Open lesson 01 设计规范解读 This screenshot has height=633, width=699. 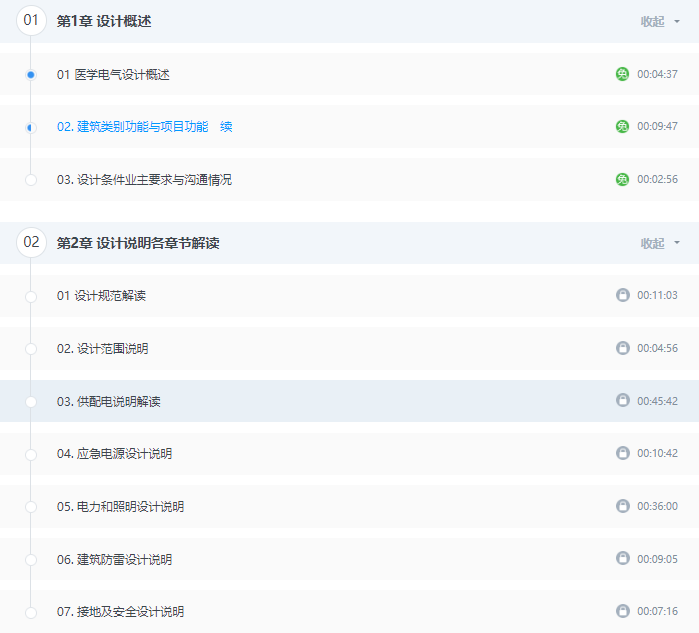(102, 296)
